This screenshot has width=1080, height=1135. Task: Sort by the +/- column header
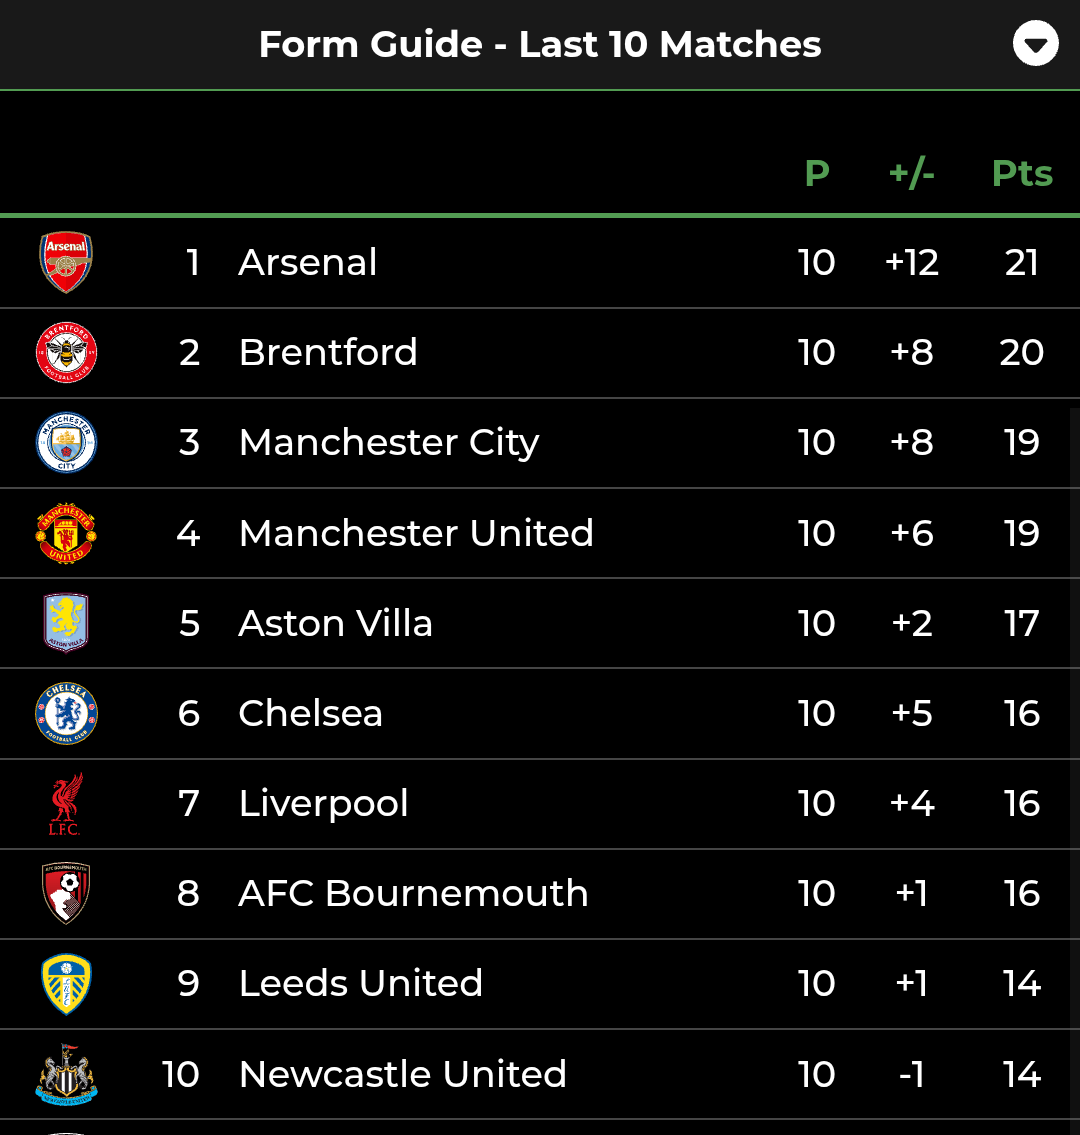coord(911,174)
